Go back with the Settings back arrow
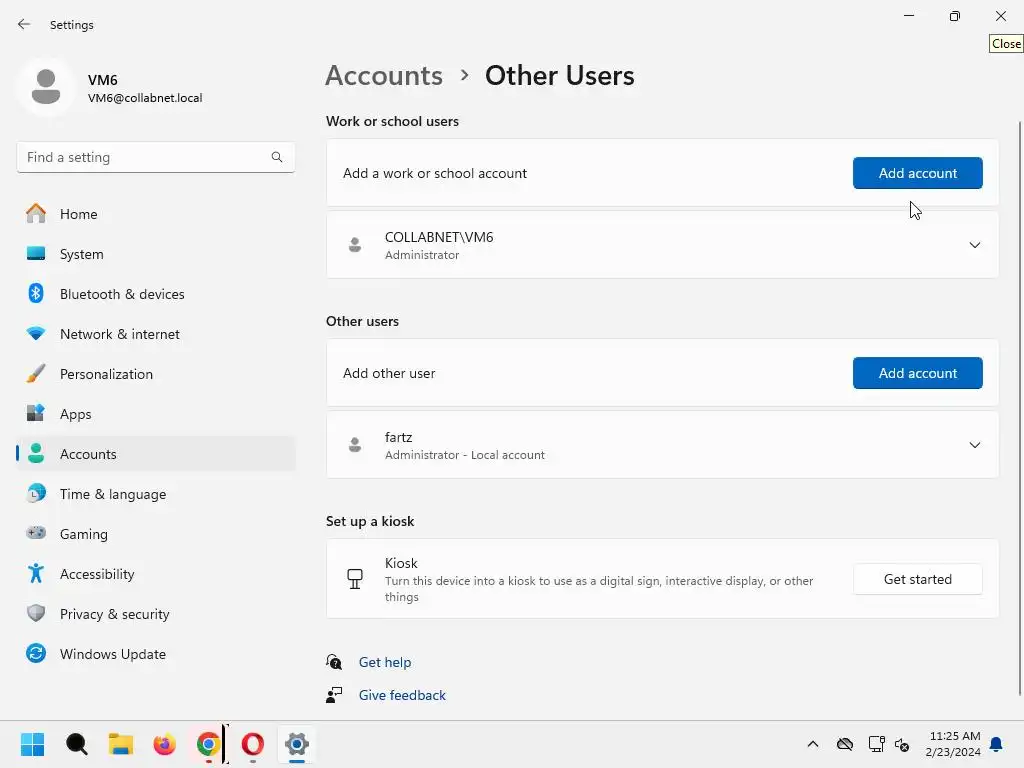The width and height of the screenshot is (1024, 768). 24,25
